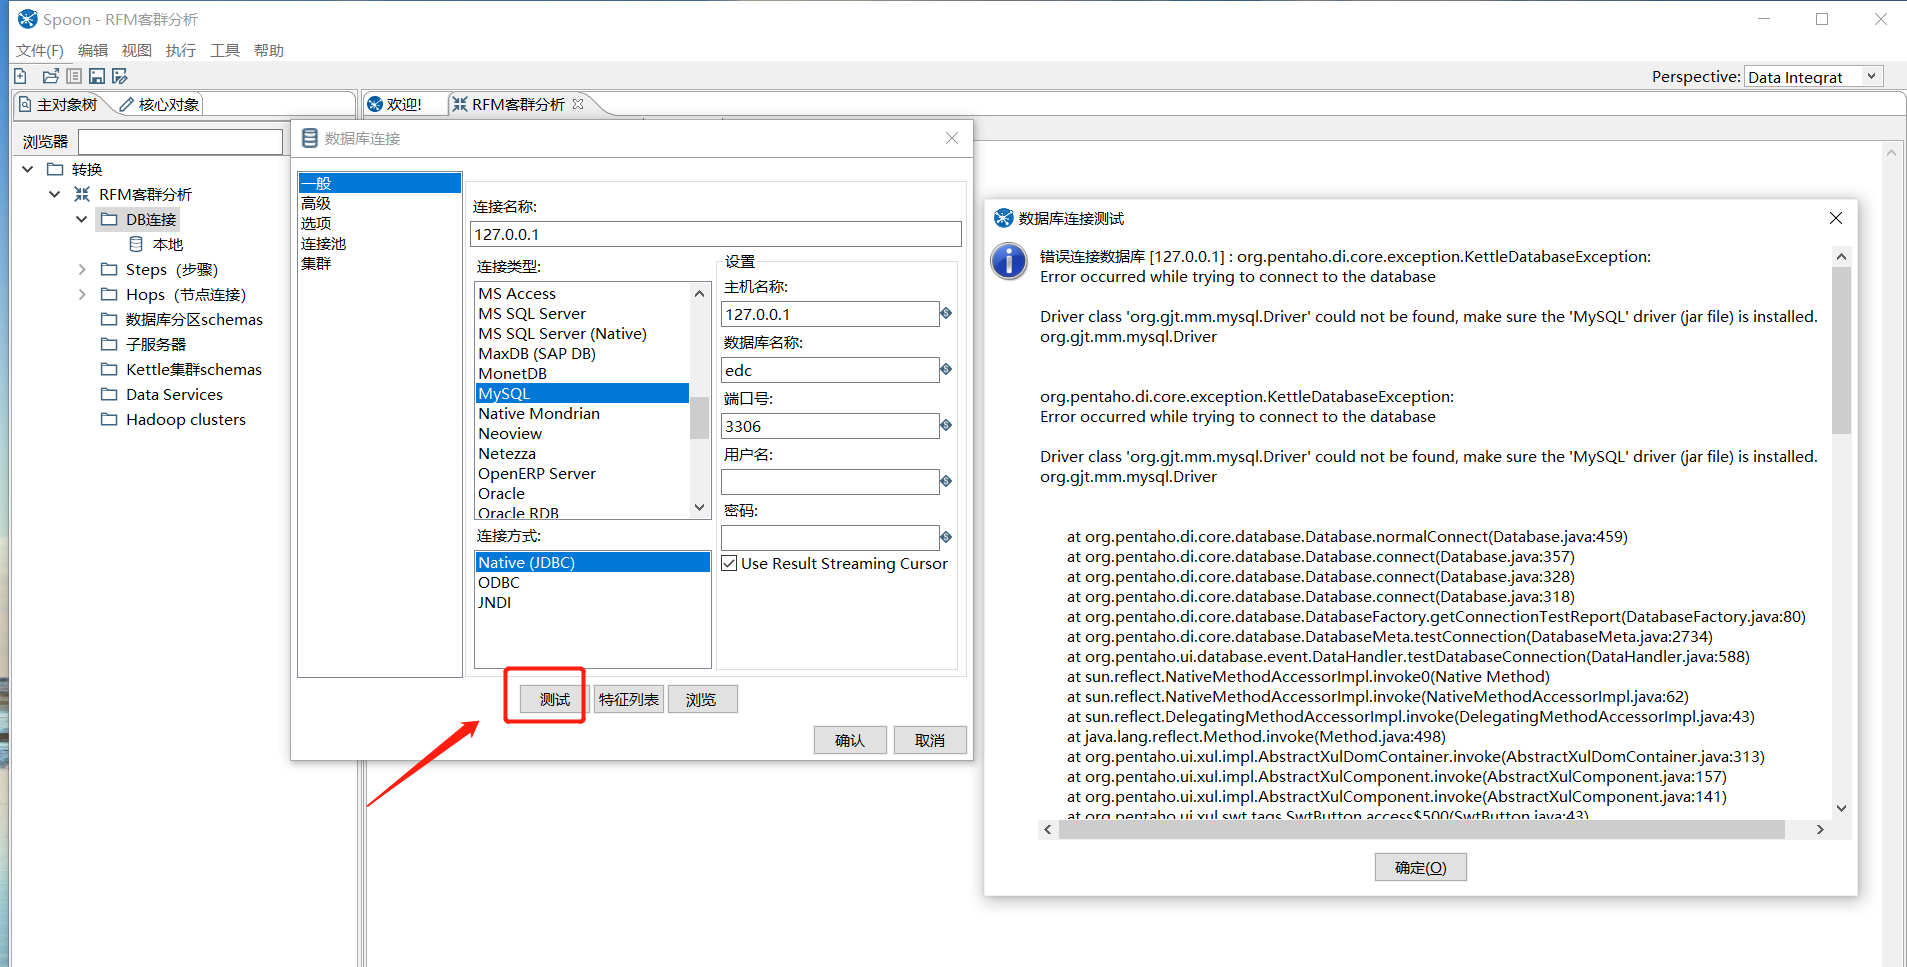
Task: Click the database icon in 数据库连接 title
Action: [x=310, y=138]
